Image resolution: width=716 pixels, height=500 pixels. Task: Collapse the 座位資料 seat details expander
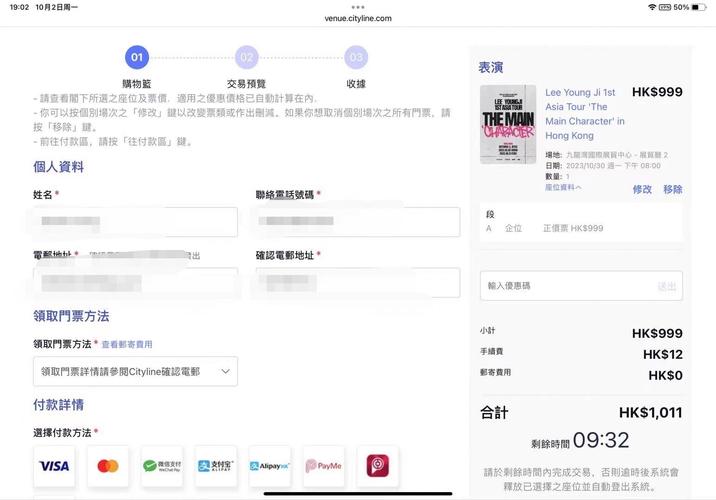(563, 188)
